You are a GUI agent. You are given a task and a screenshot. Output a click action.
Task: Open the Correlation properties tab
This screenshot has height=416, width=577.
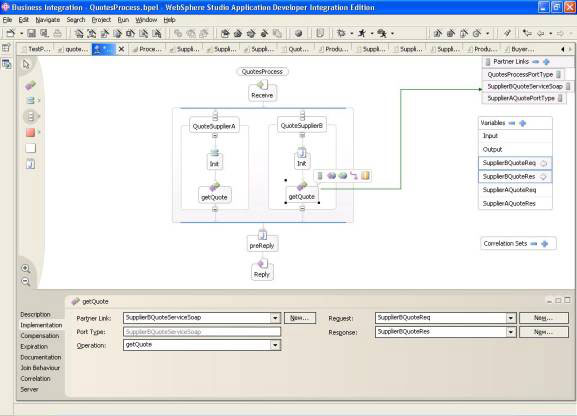pyautogui.click(x=35, y=379)
